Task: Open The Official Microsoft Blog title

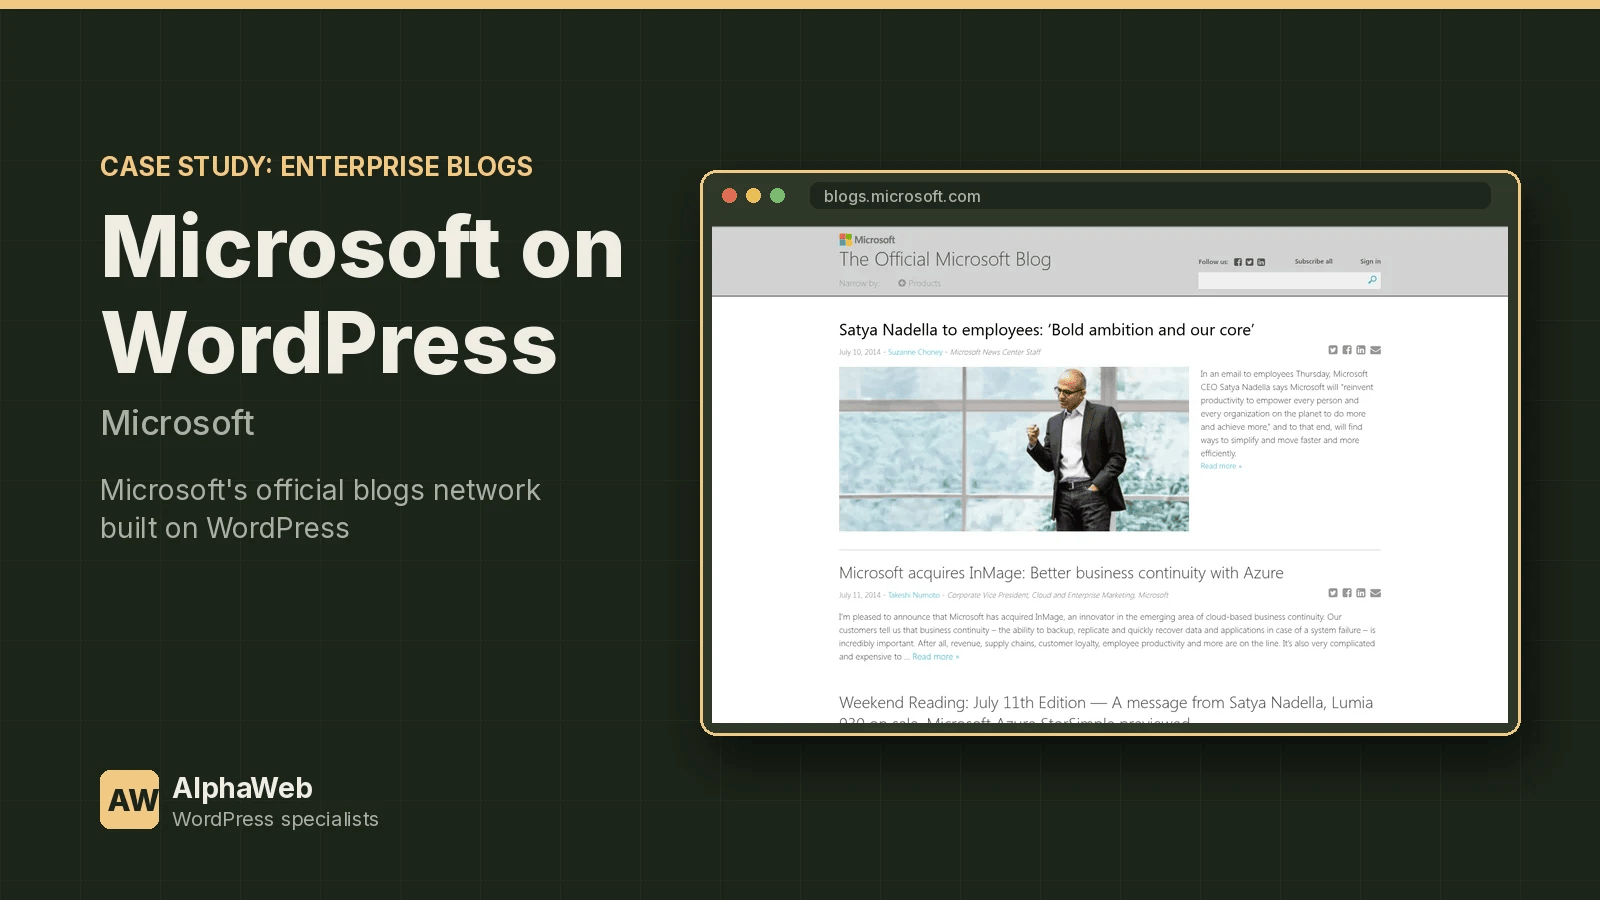Action: 945,259
